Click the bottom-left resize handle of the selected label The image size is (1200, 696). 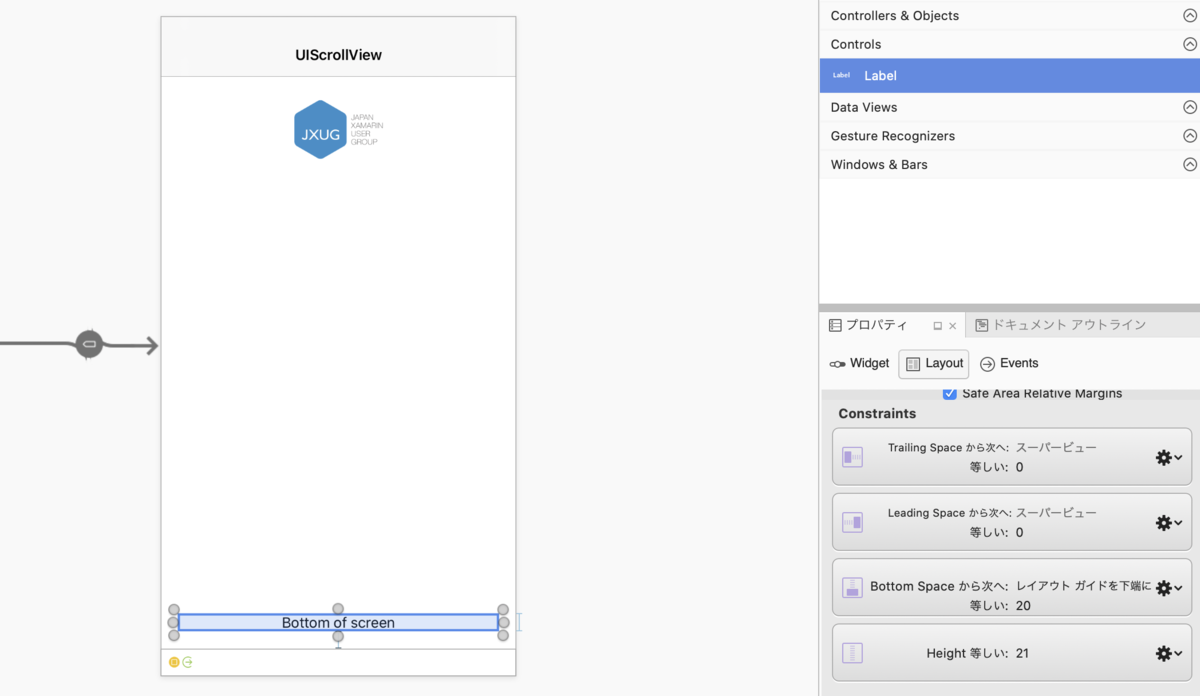tap(174, 635)
